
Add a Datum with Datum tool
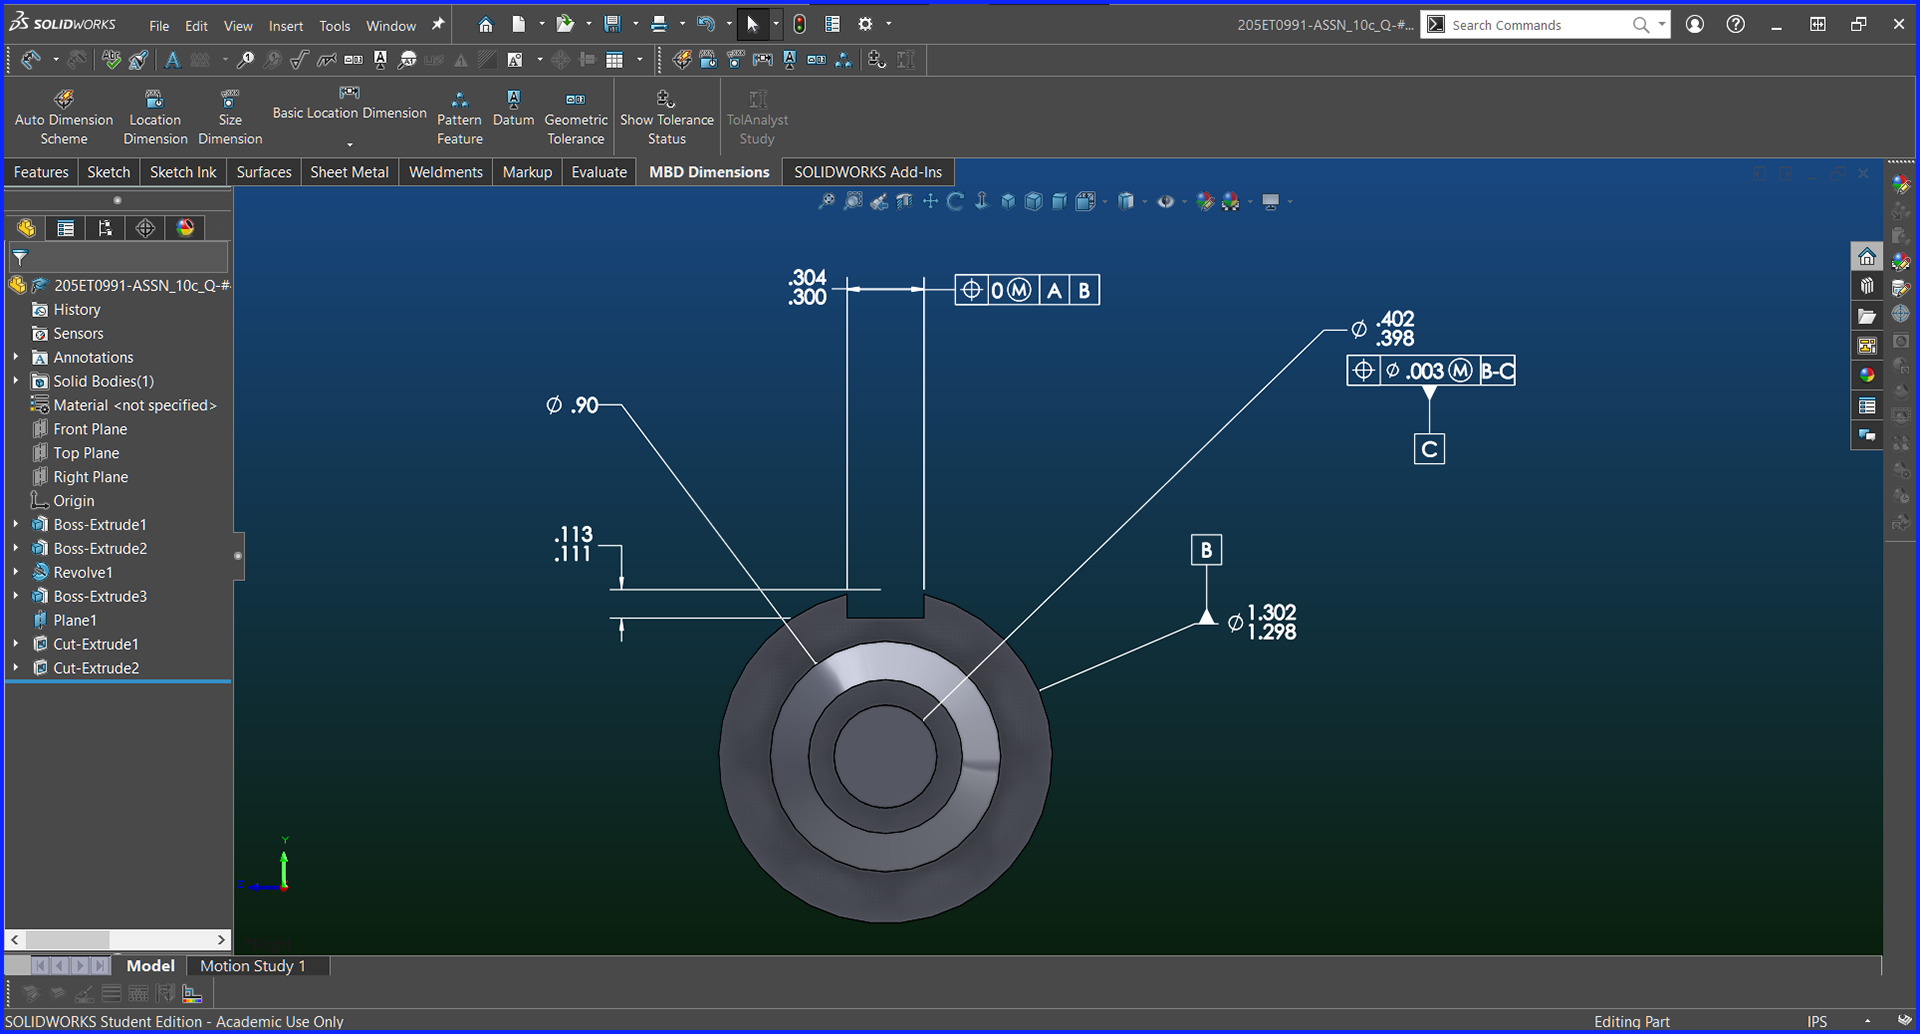(513, 108)
